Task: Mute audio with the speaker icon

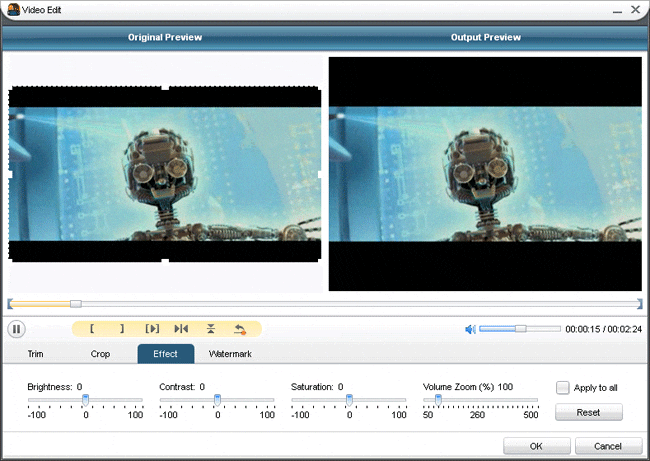Action: (470, 329)
